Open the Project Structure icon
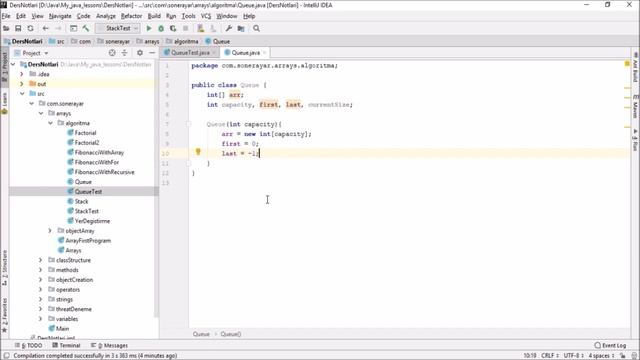 [x=241, y=29]
